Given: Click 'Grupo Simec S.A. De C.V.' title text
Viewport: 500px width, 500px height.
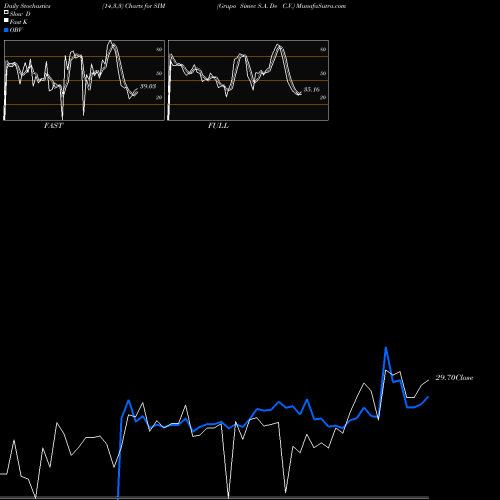Looking at the screenshot, I should pyautogui.click(x=256, y=6).
